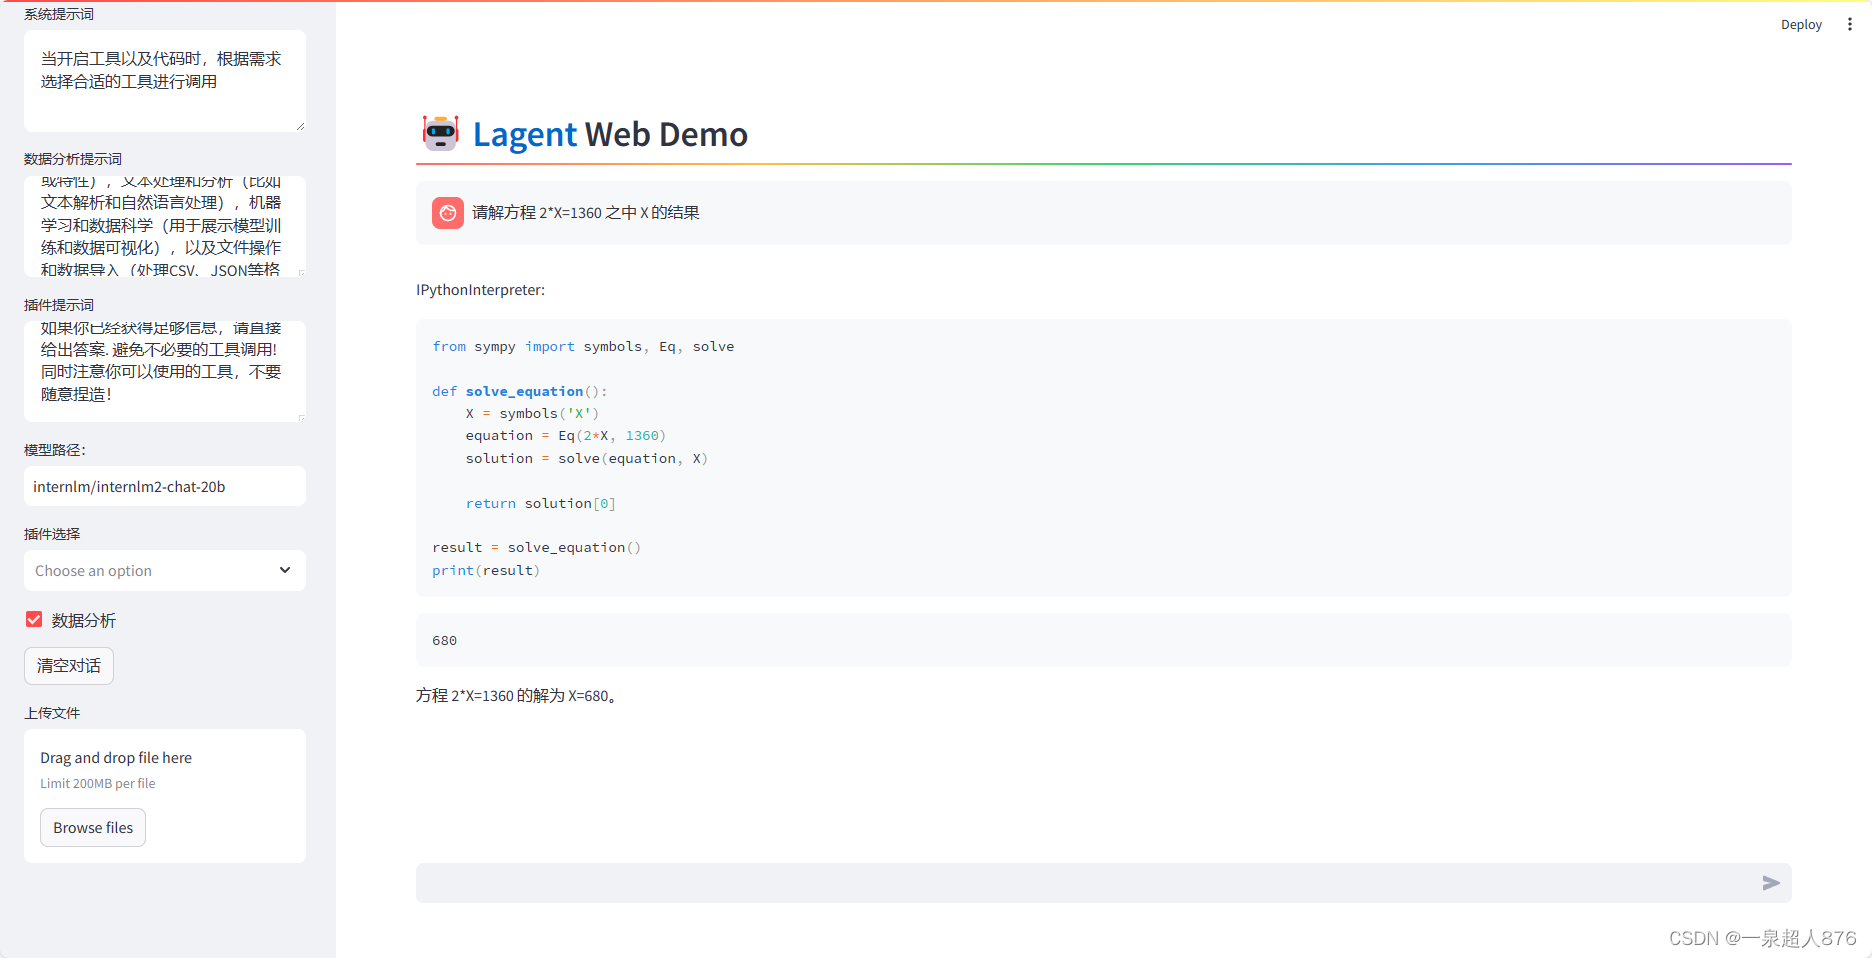Click the send arrow icon in chat input
This screenshot has height=958, width=1872.
[1770, 883]
